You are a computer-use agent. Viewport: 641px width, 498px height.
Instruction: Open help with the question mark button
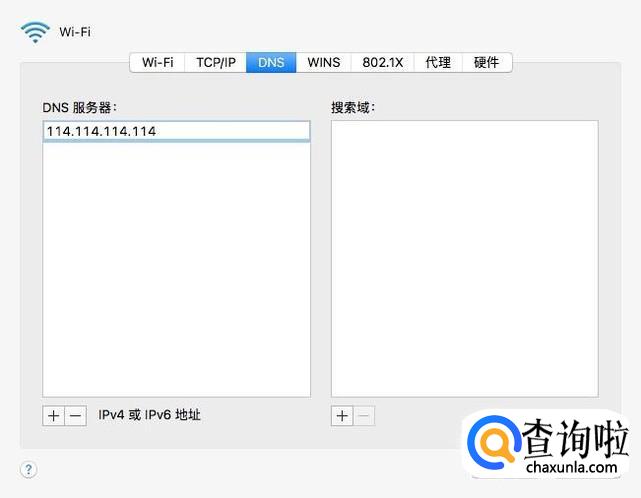[28, 469]
